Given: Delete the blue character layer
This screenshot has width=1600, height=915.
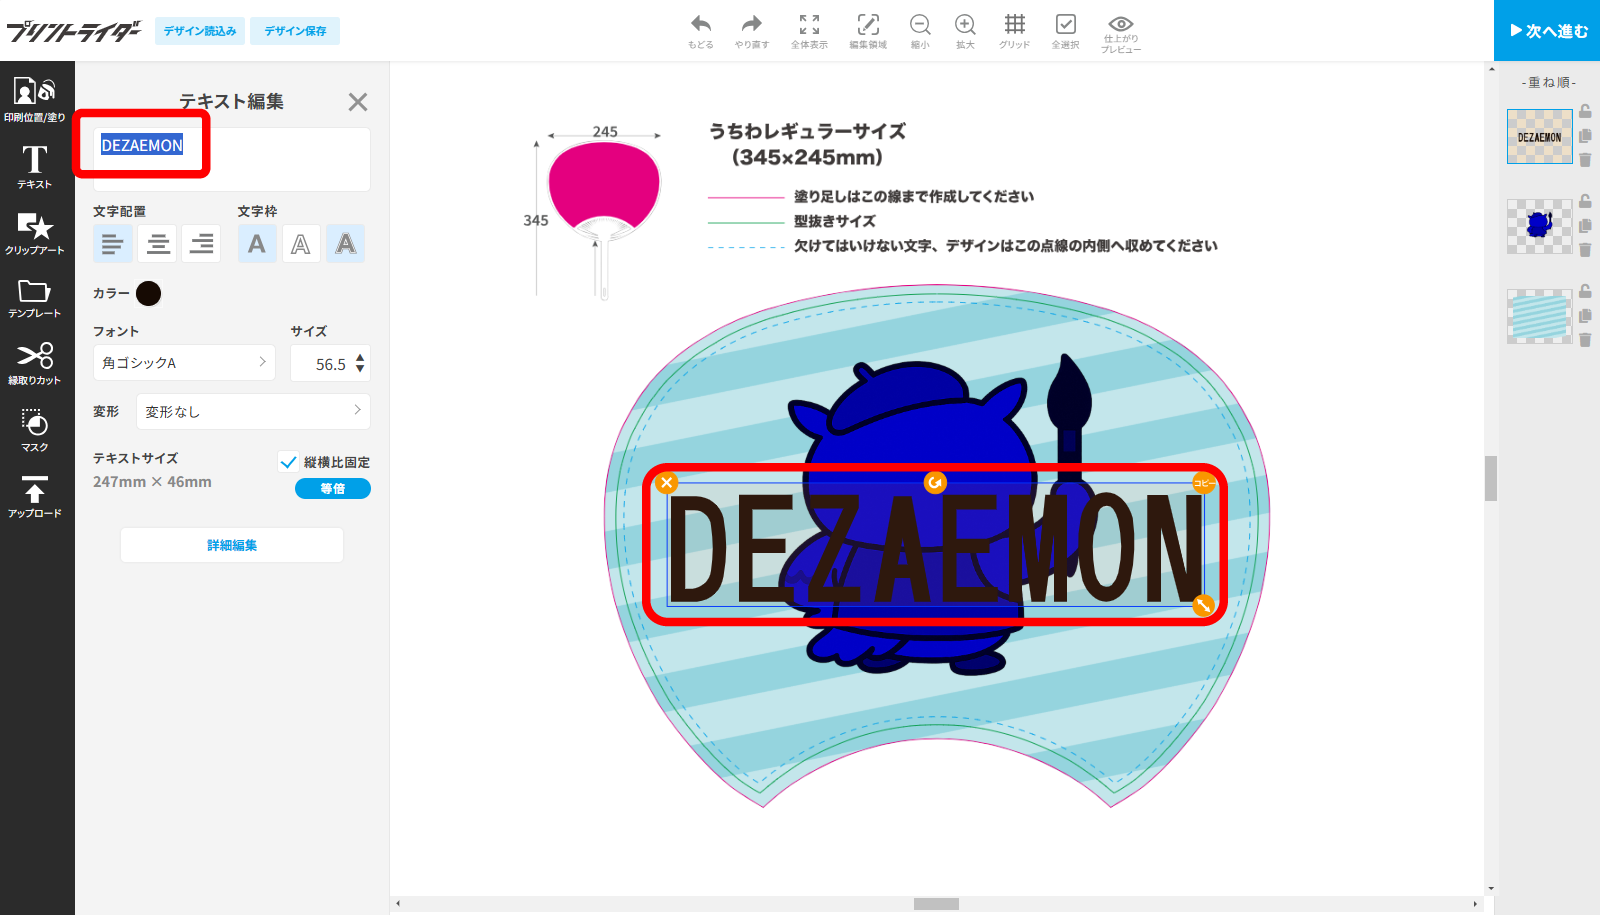Looking at the screenshot, I should (1585, 250).
